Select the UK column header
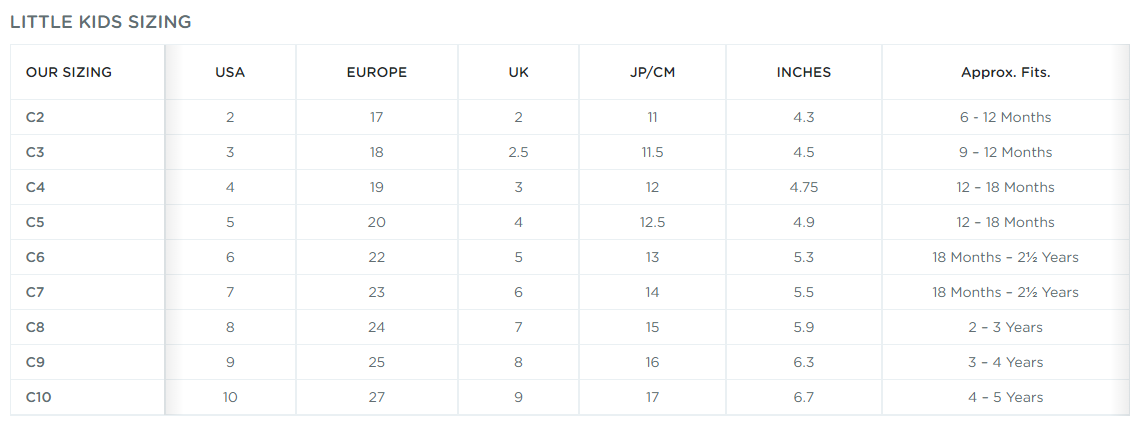Image resolution: width=1142 pixels, height=432 pixels. coord(518,72)
